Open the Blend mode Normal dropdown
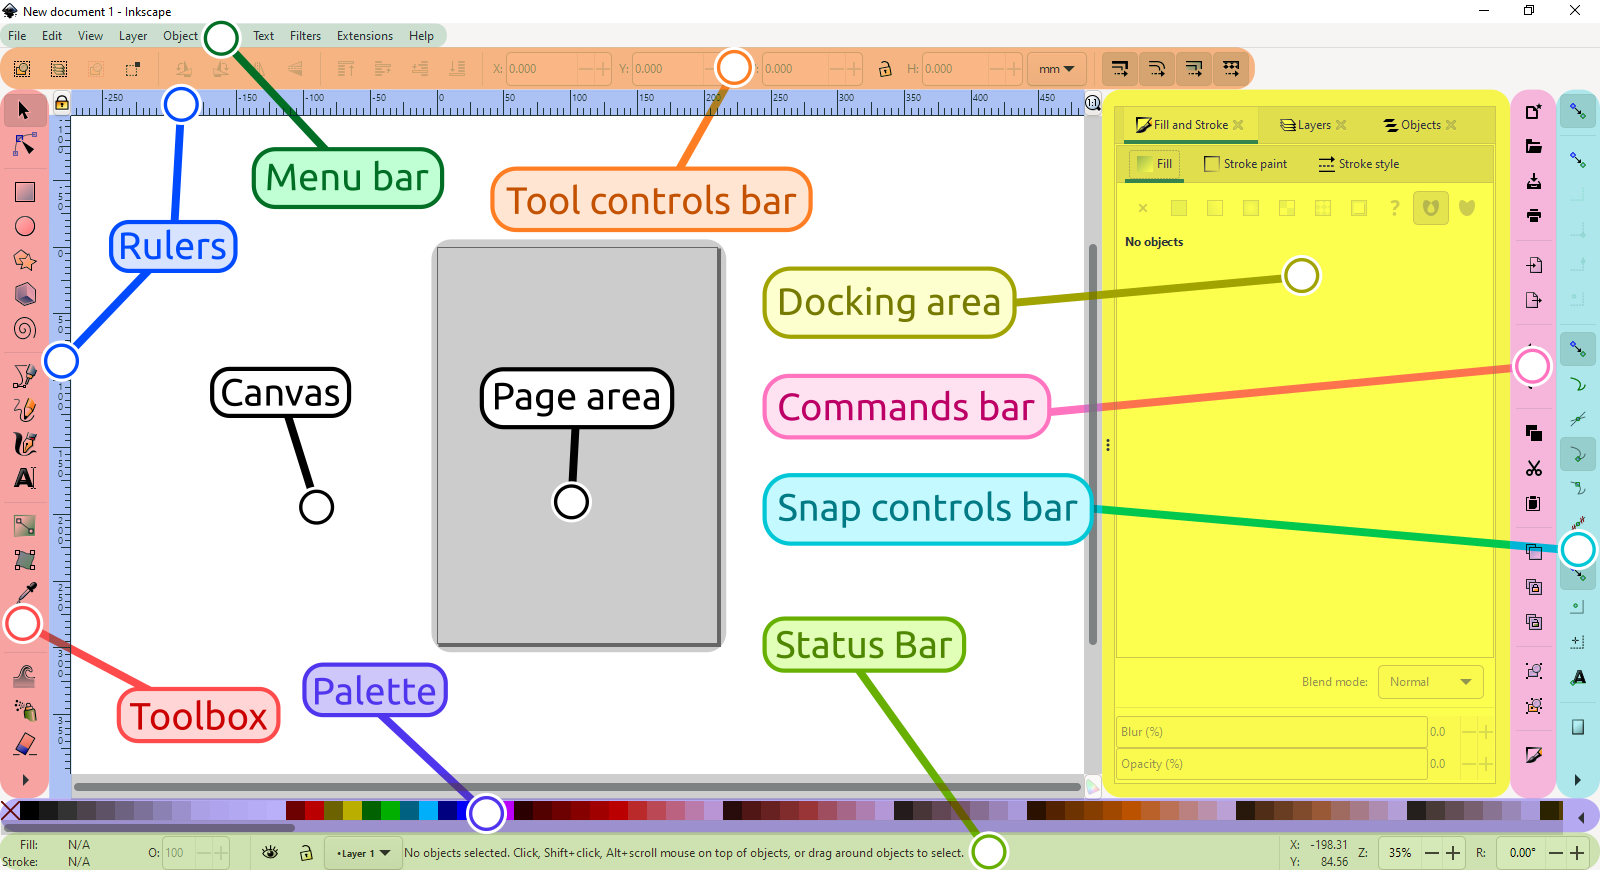The height and width of the screenshot is (870, 1600). tap(1430, 682)
